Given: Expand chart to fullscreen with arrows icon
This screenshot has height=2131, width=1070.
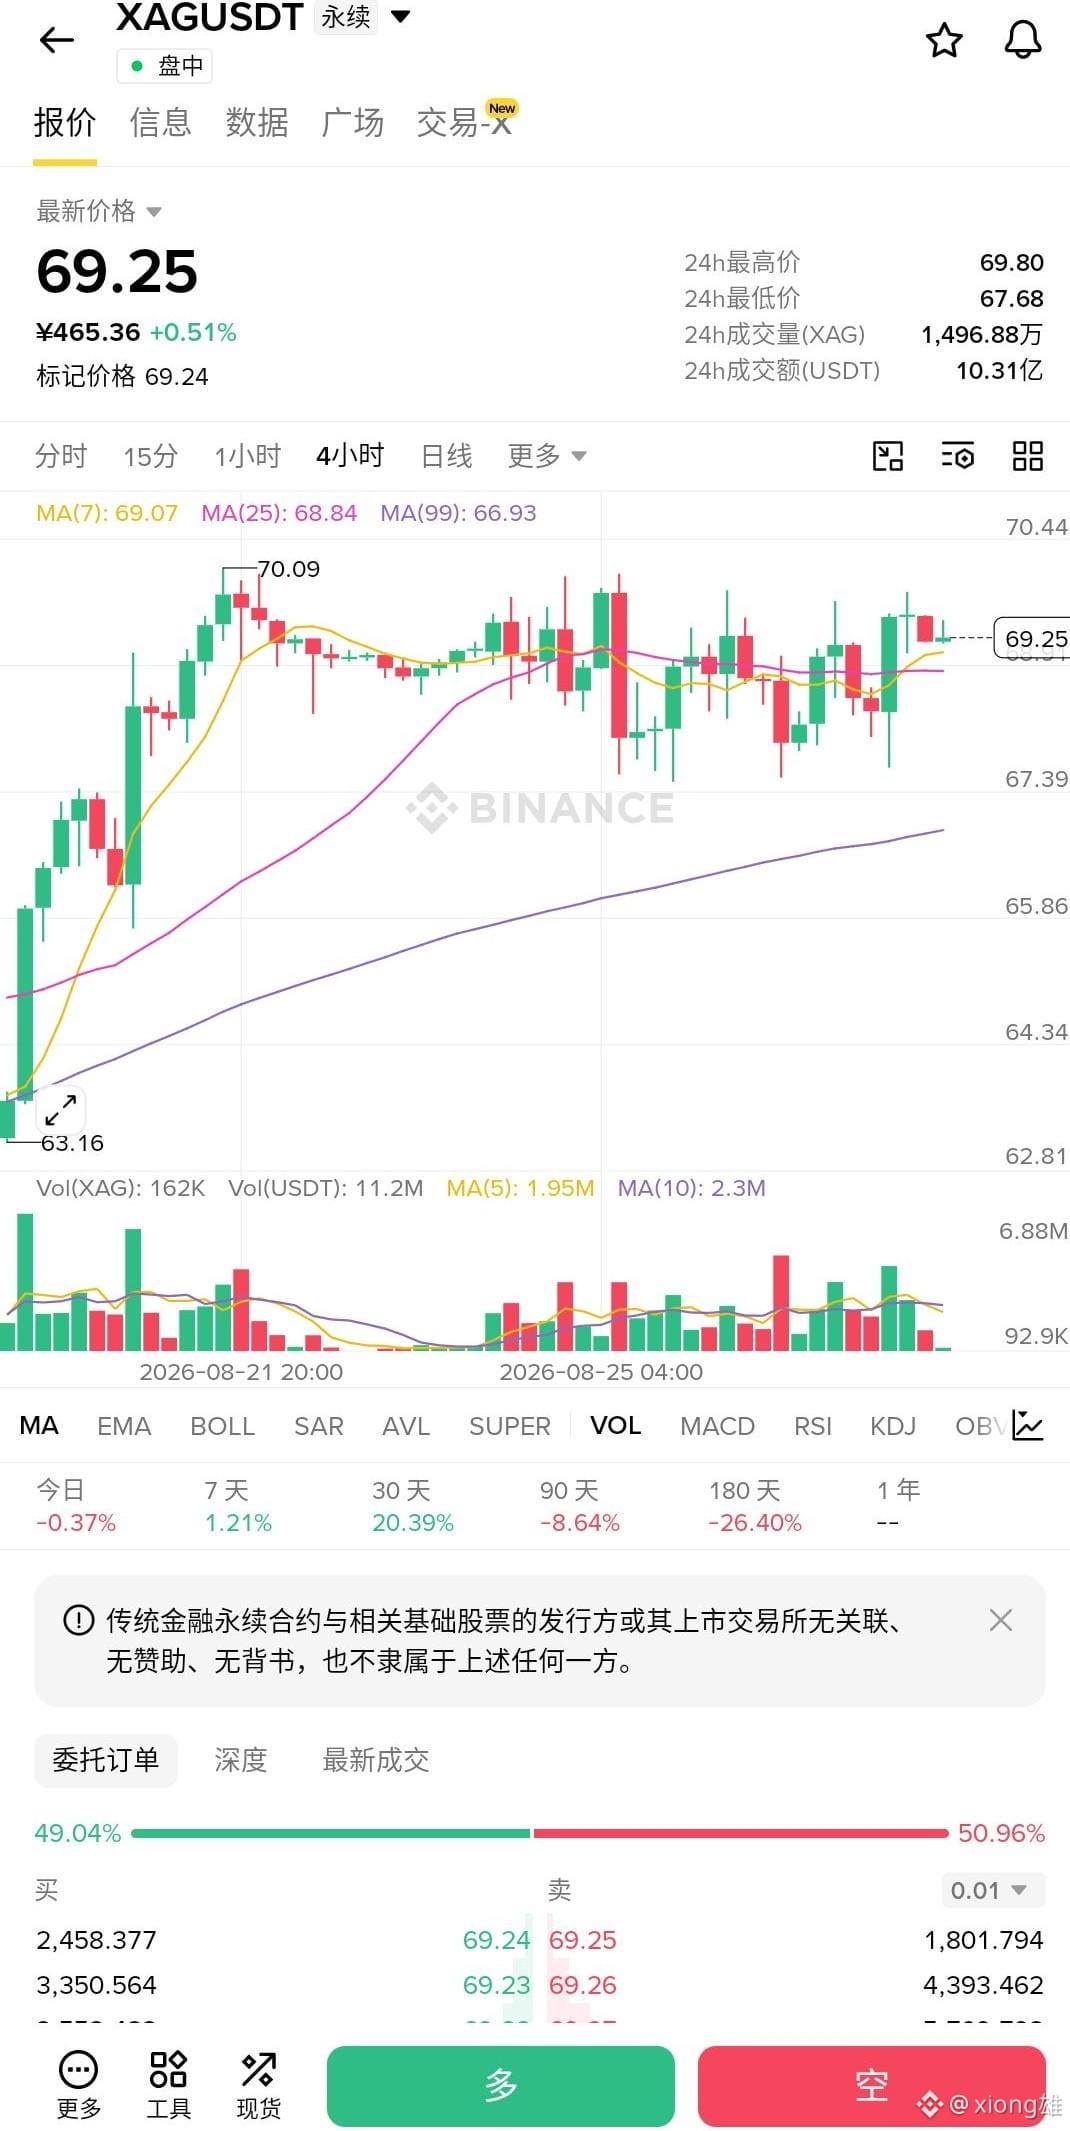Looking at the screenshot, I should [x=61, y=1110].
